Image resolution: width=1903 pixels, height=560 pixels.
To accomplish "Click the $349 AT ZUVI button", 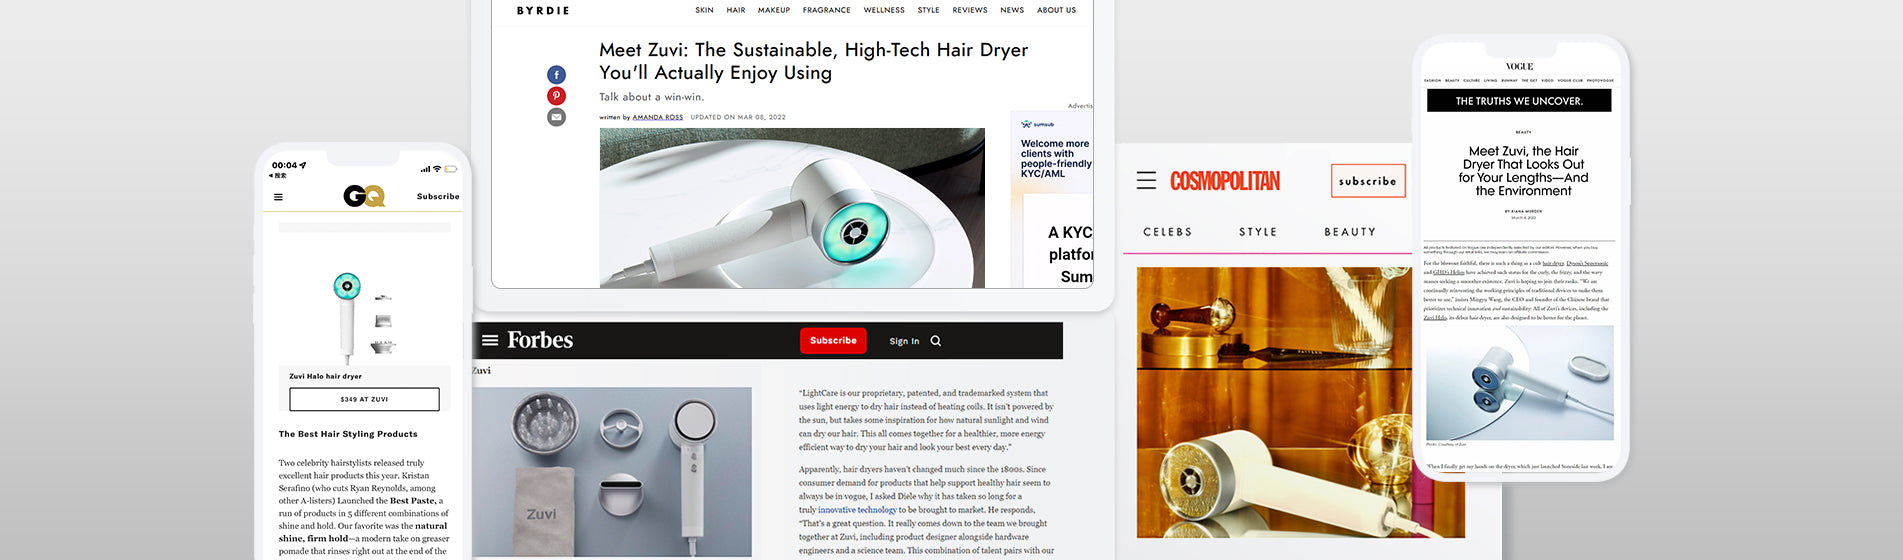I will point(364,399).
